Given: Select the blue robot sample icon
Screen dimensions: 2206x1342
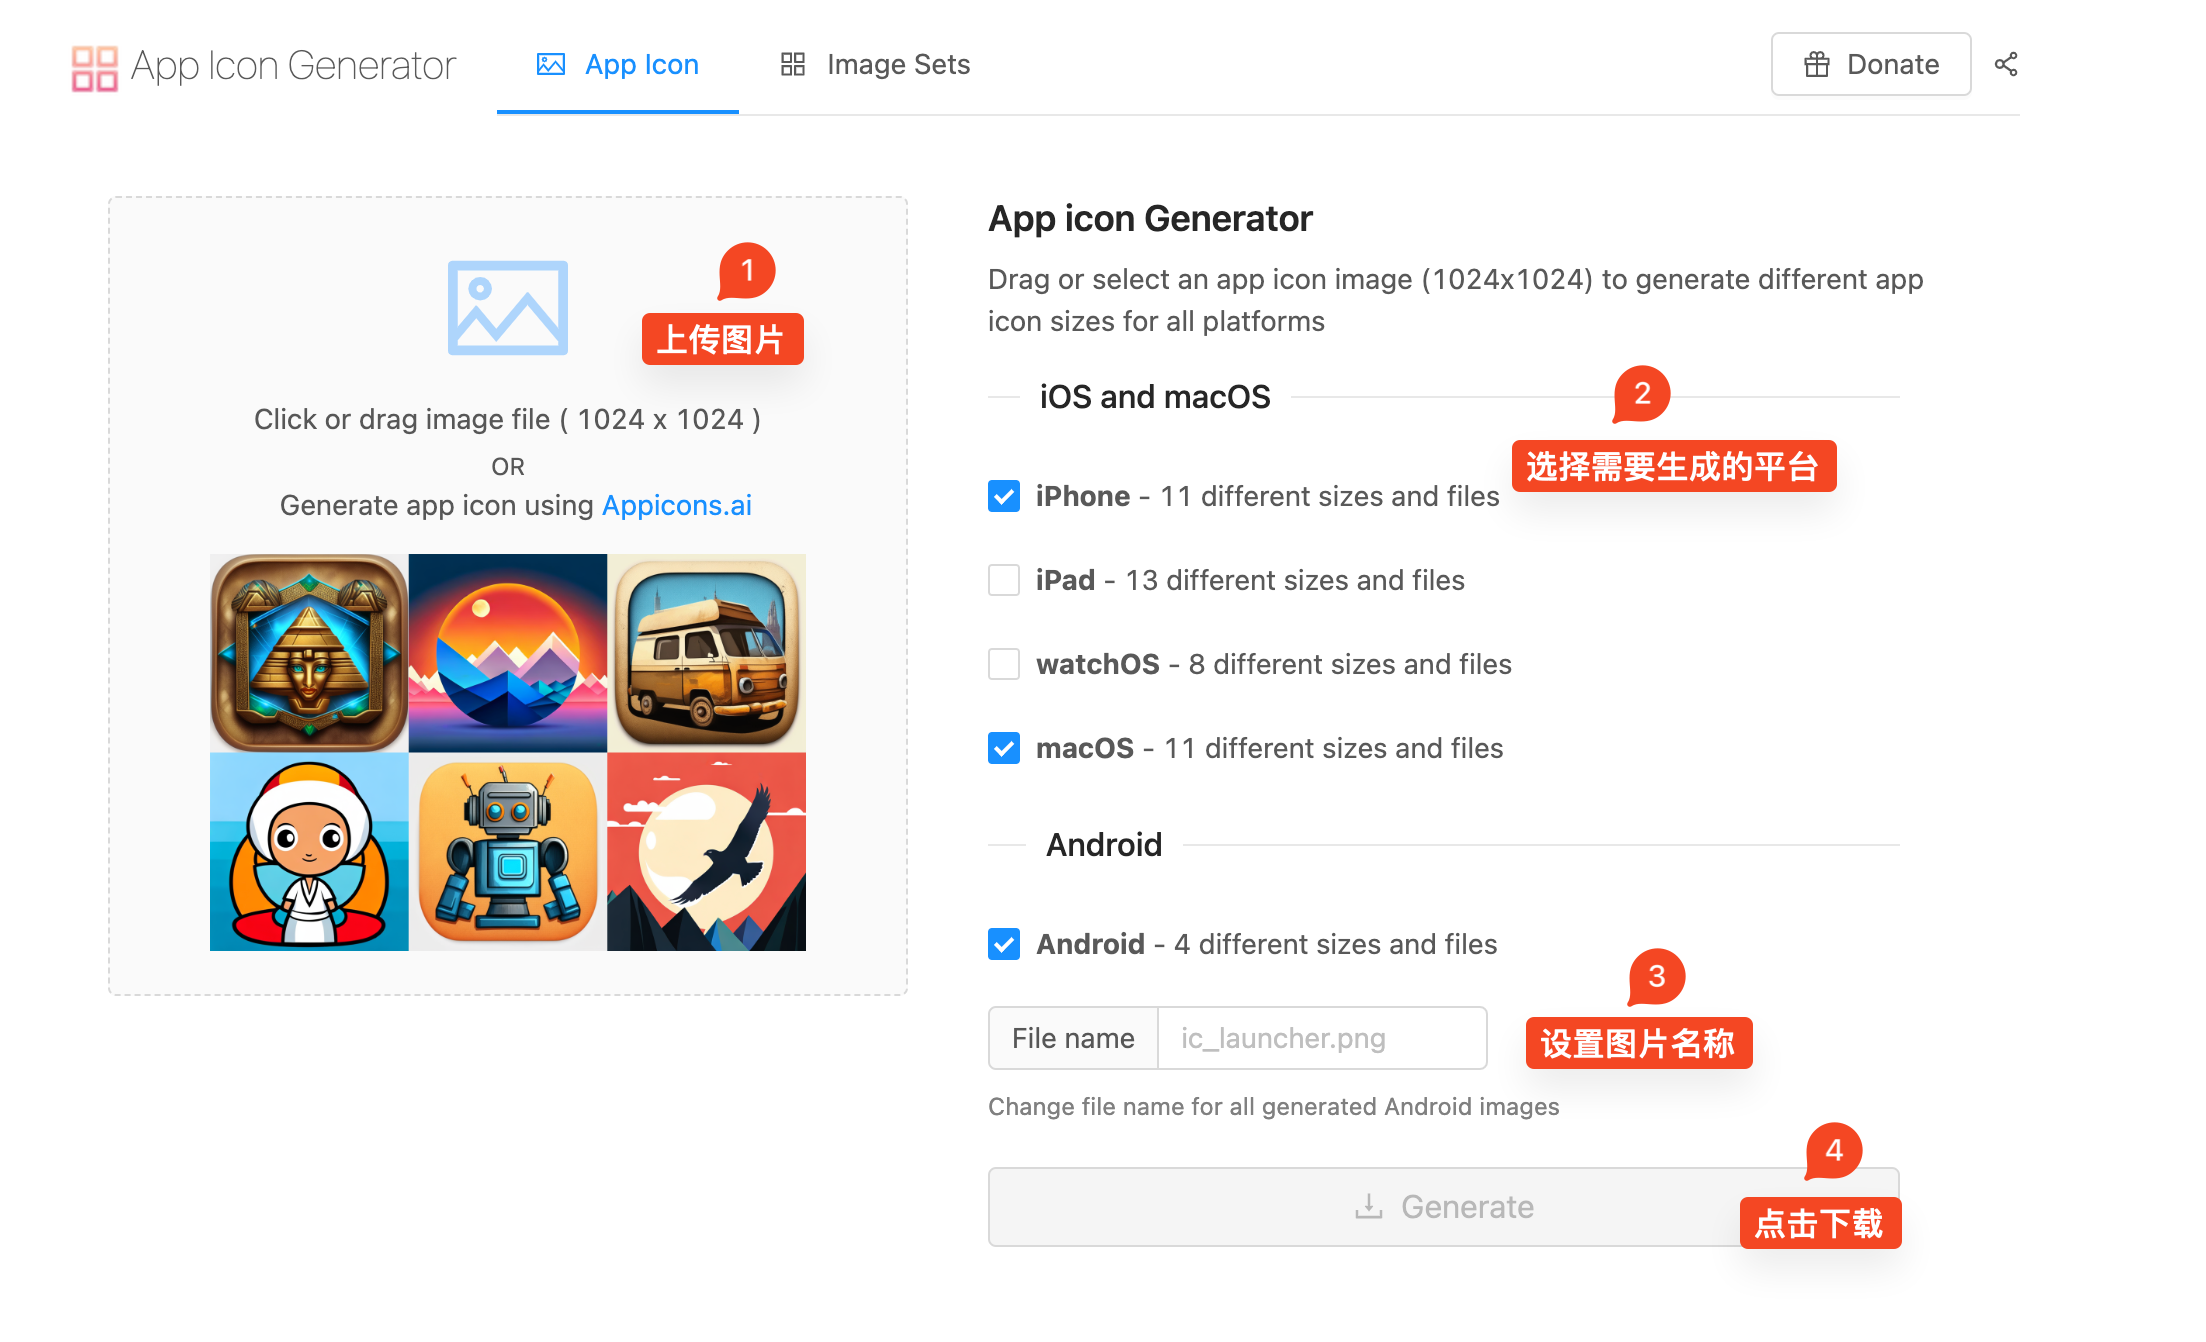Looking at the screenshot, I should [508, 851].
